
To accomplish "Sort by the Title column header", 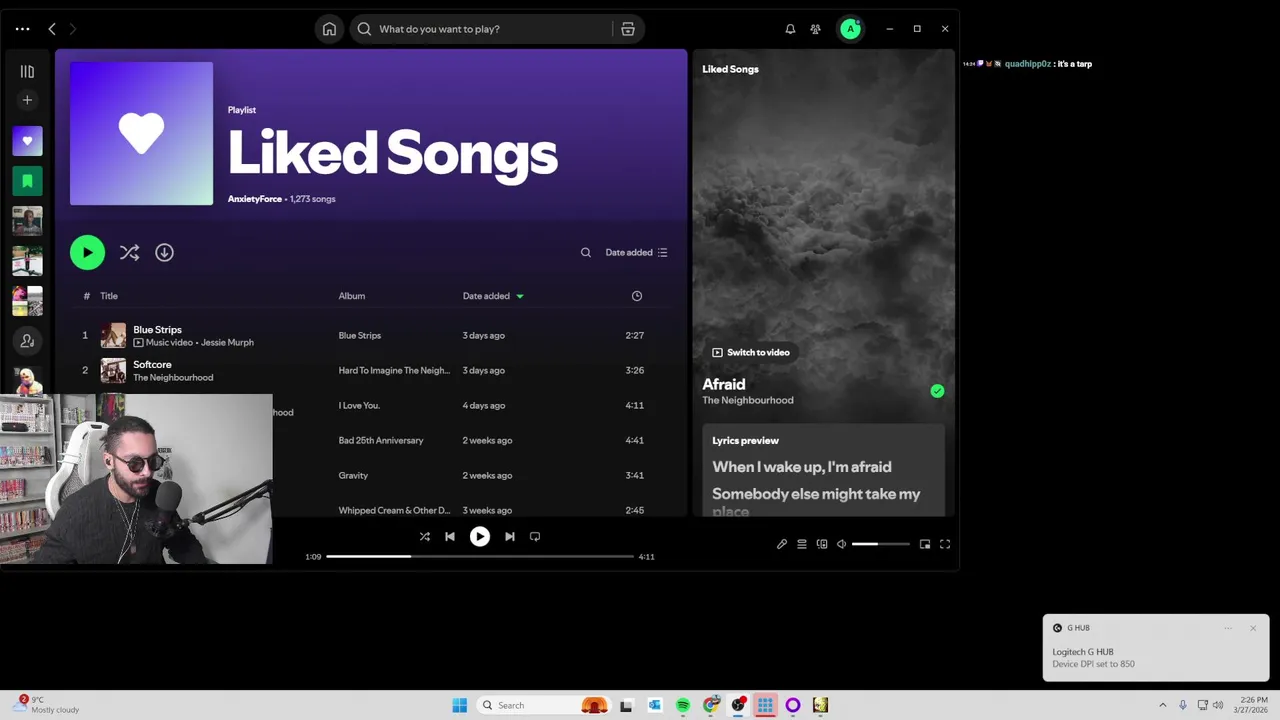I will click(109, 296).
